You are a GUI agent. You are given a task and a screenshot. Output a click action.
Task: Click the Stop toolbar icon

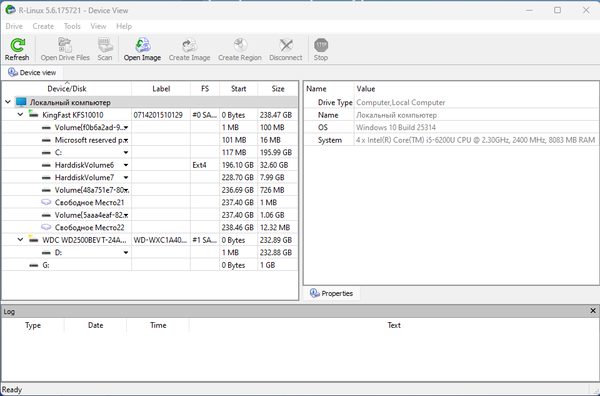(x=321, y=45)
